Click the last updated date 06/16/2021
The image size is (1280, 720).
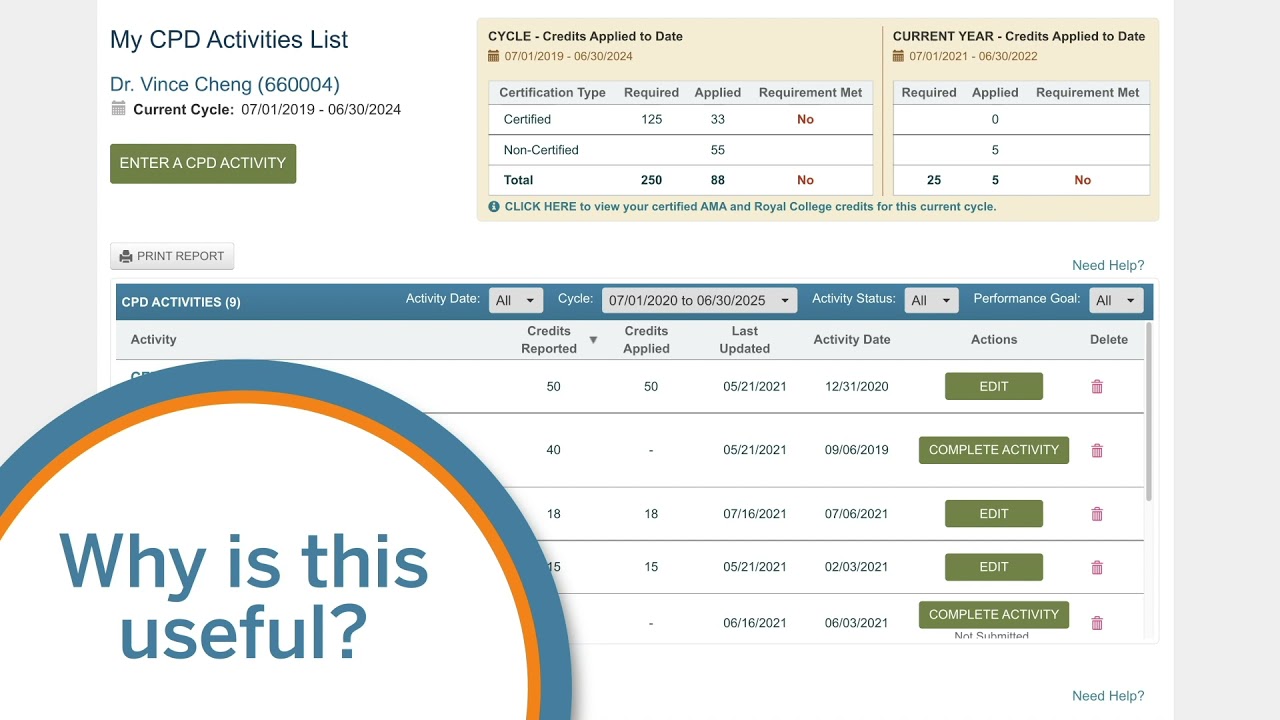click(755, 623)
